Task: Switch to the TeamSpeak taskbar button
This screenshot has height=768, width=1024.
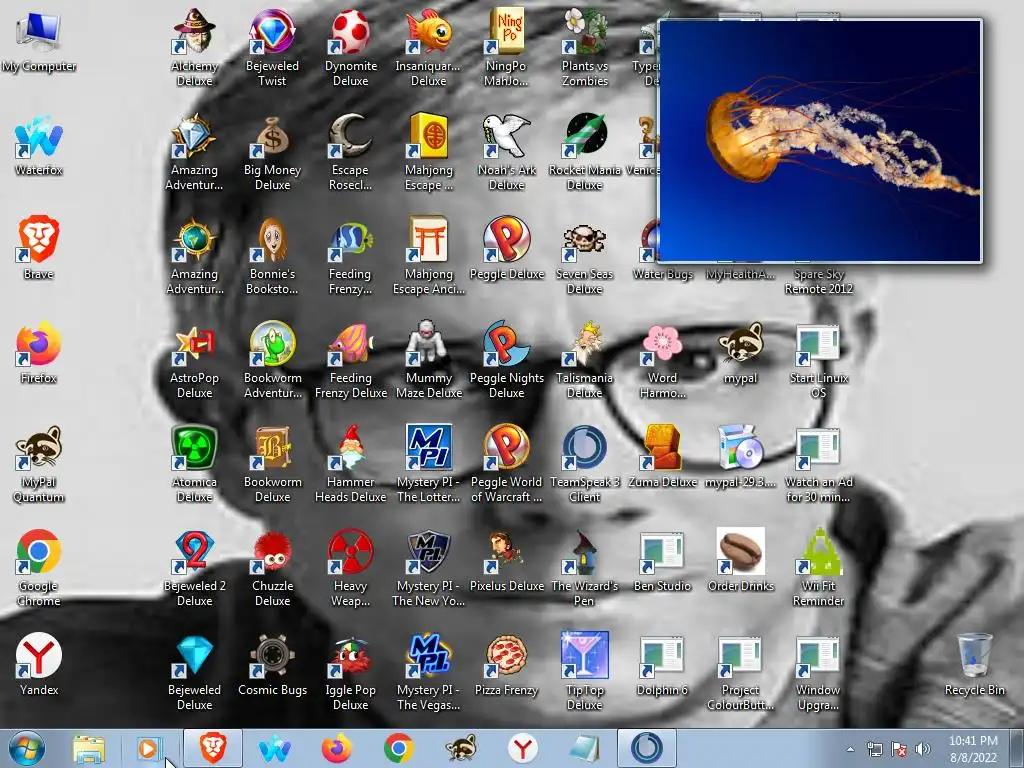Action: coord(647,749)
